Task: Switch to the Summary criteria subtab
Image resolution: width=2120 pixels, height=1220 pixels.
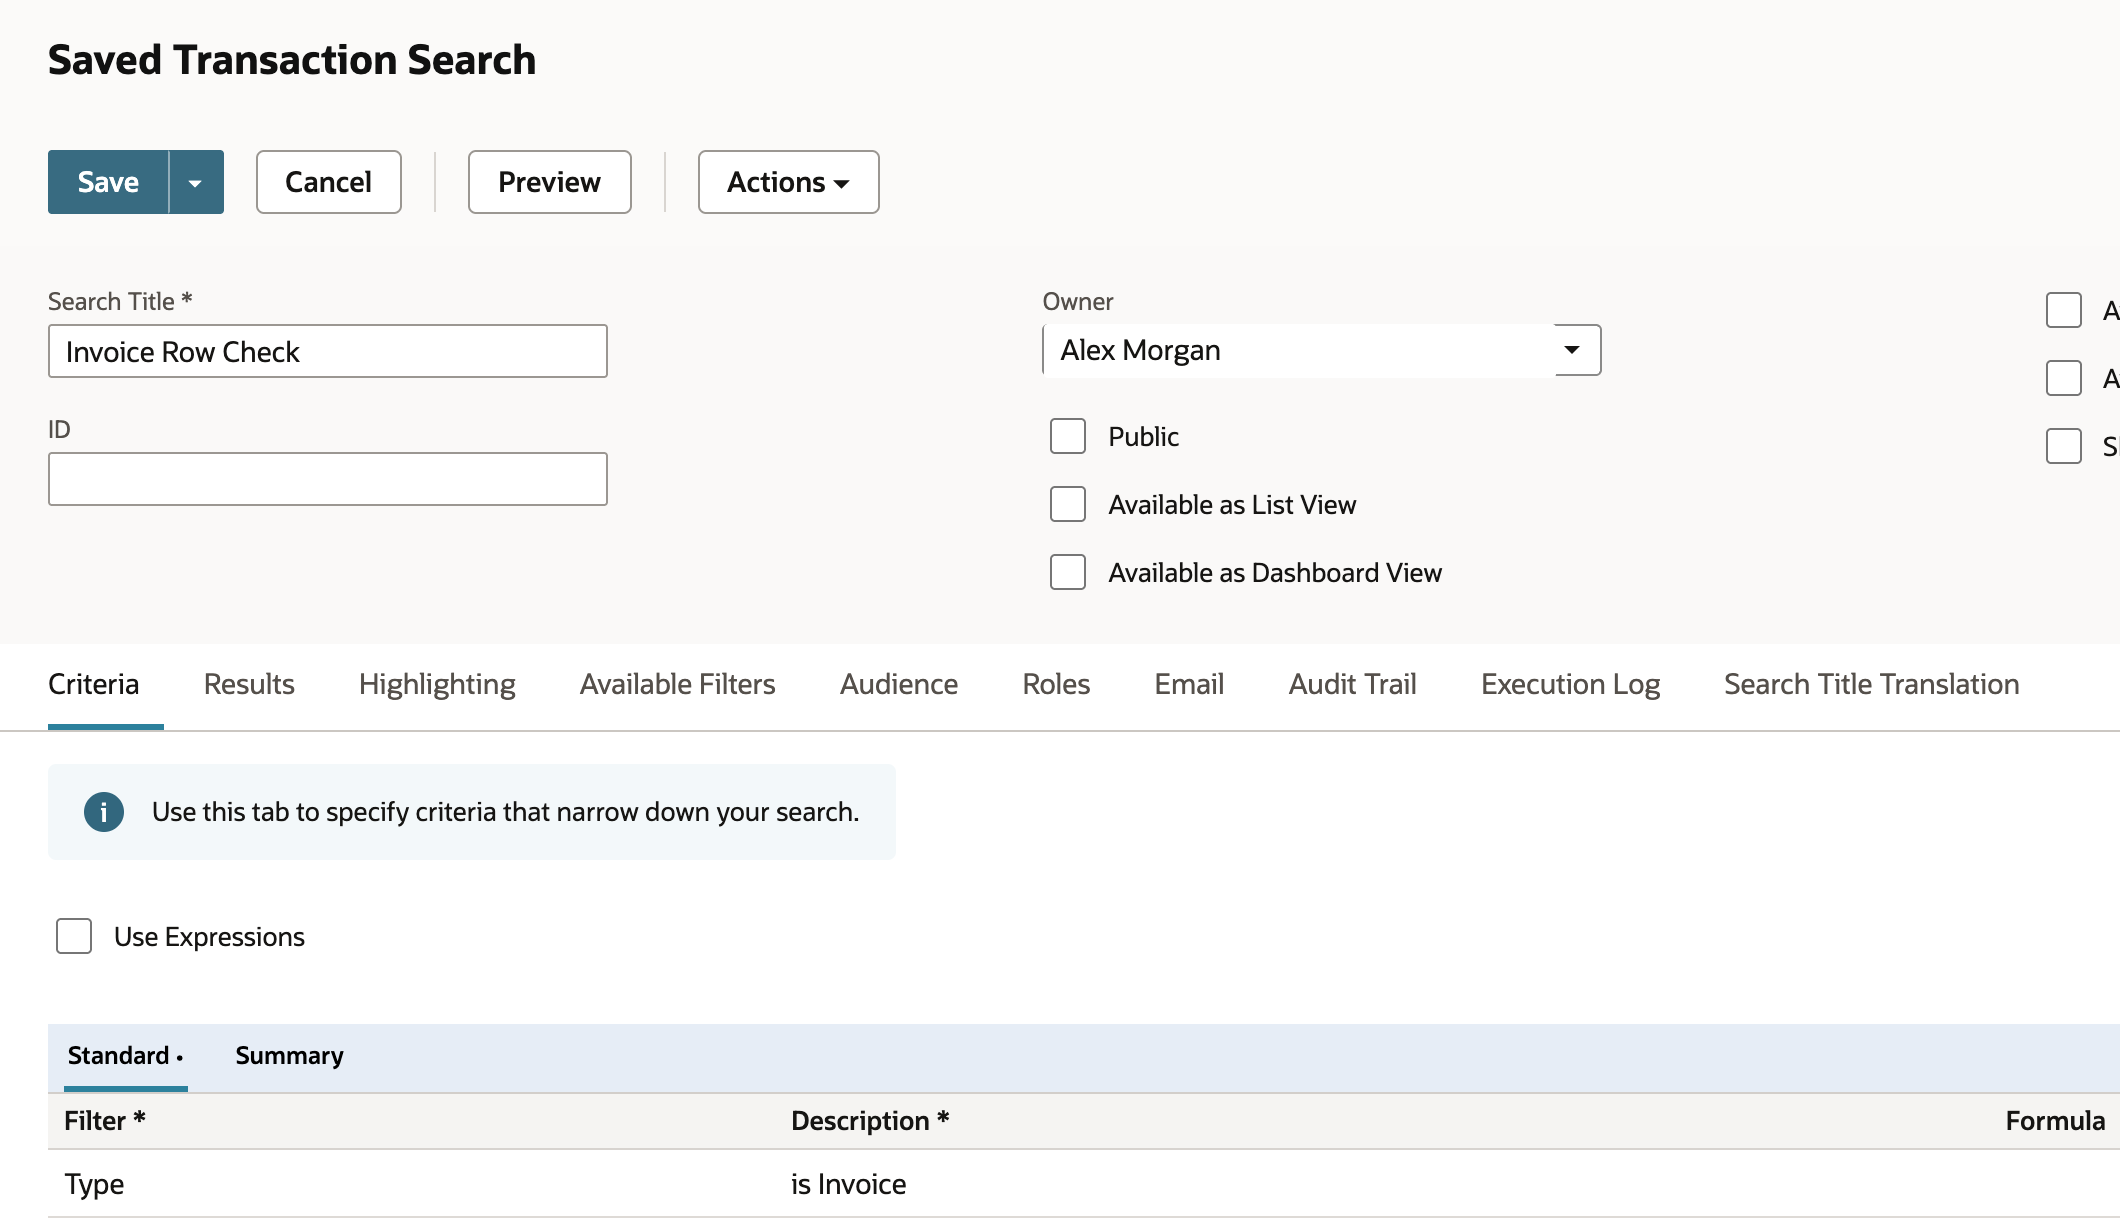Action: (289, 1056)
